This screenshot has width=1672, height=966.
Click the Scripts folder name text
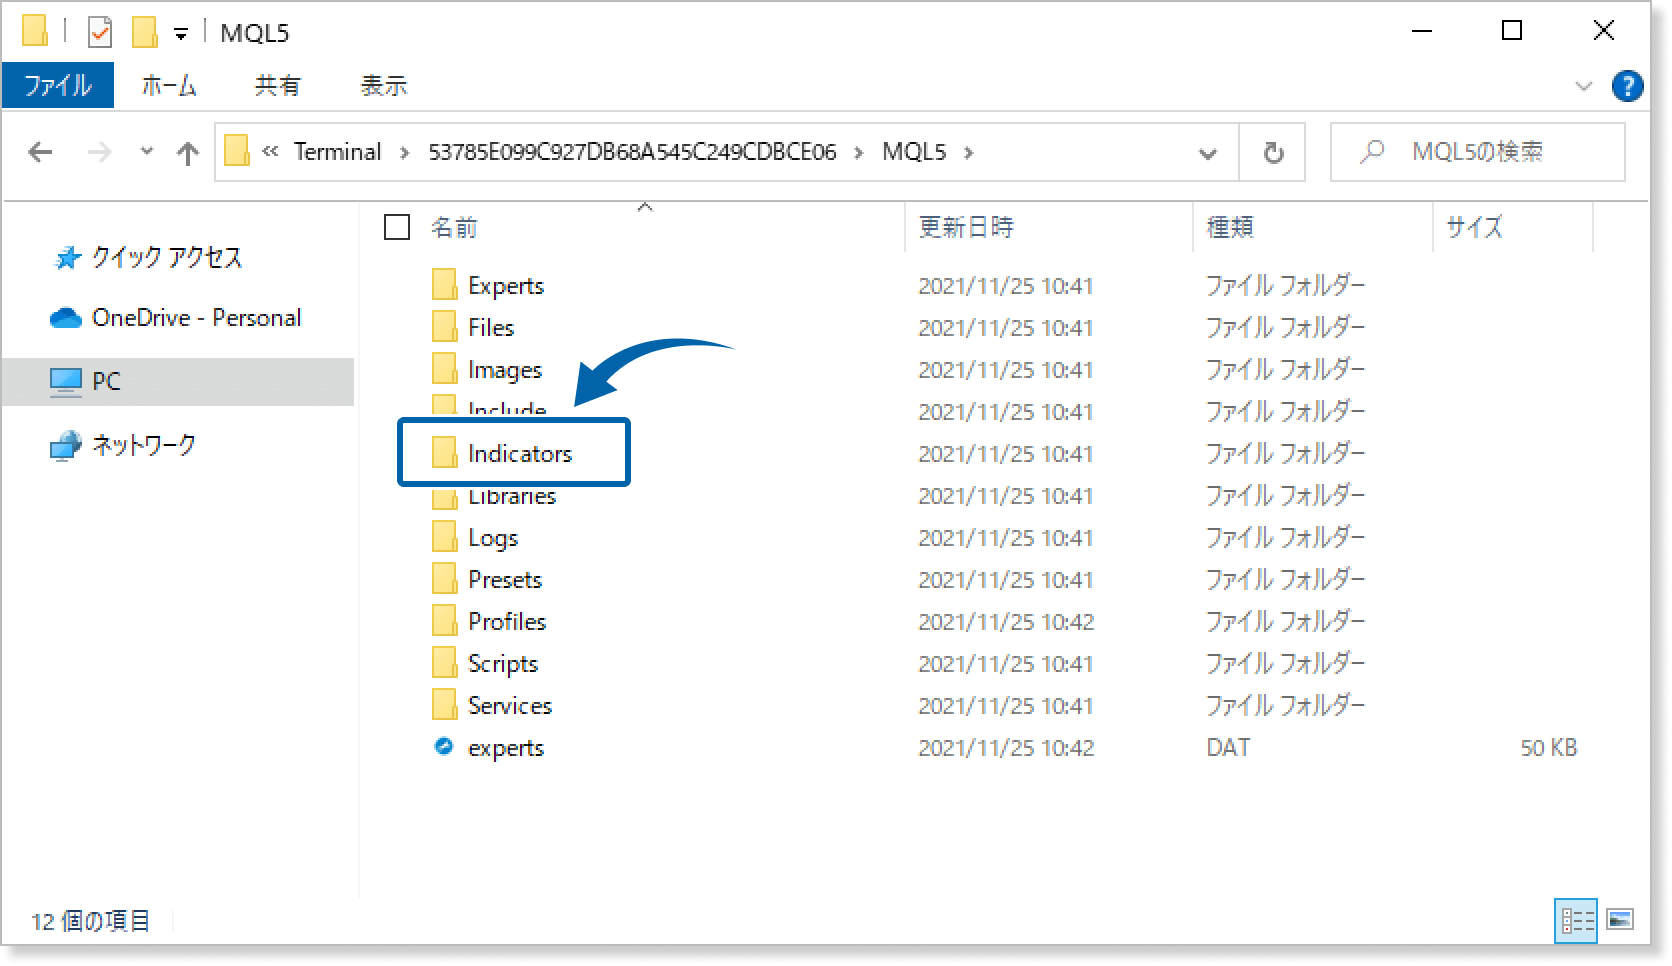(x=503, y=664)
